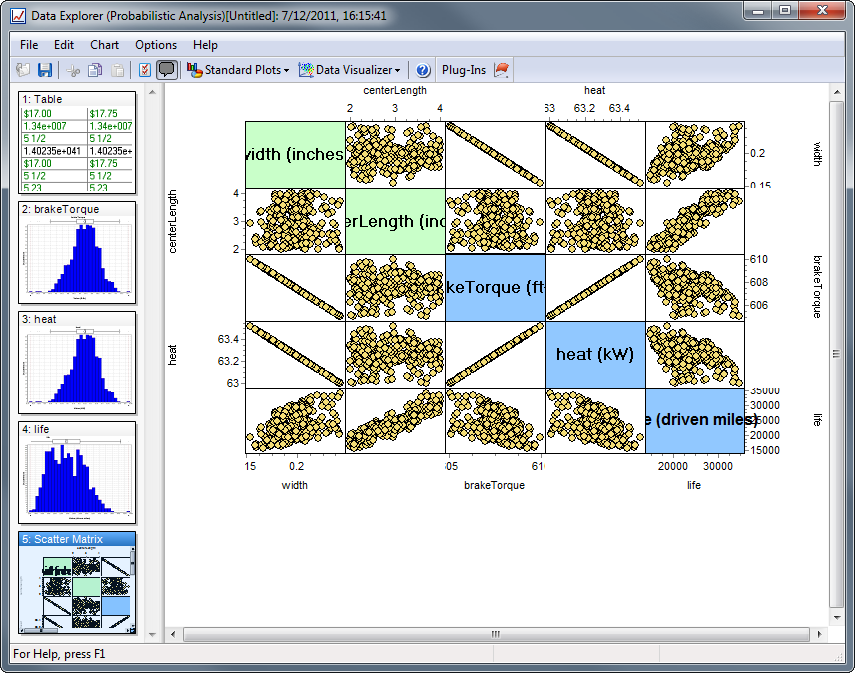Click the blue heat (kW) diagonal cell
Image resolution: width=855 pixels, height=673 pixels.
595,354
